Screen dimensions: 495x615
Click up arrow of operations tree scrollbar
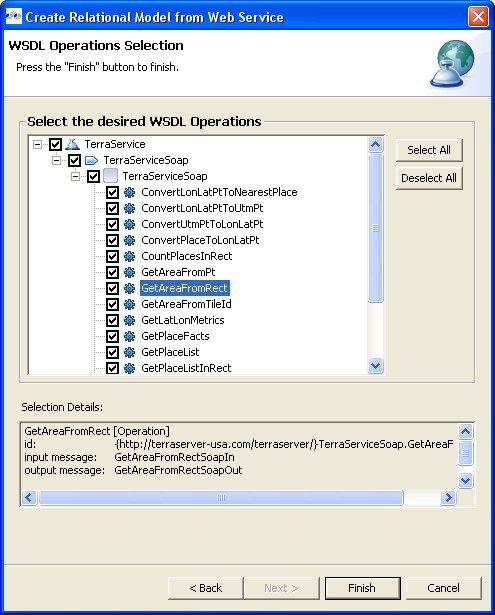pyautogui.click(x=375, y=145)
